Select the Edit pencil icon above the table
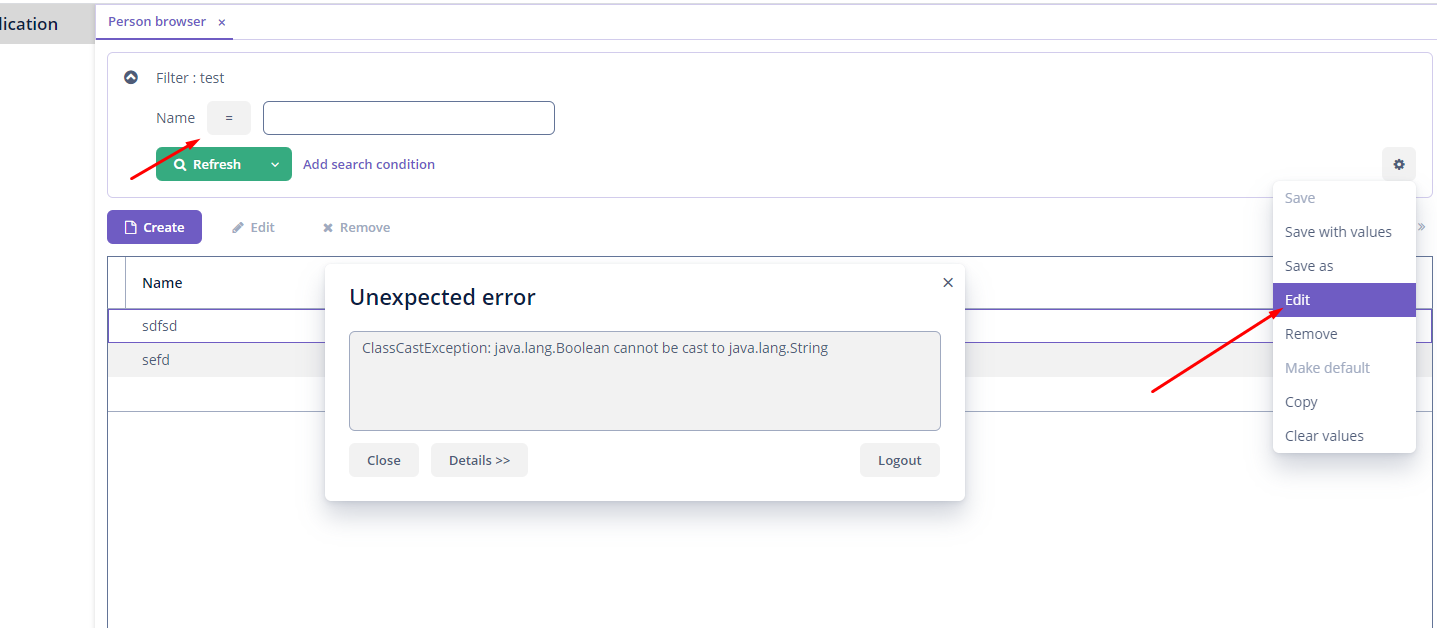 point(238,227)
